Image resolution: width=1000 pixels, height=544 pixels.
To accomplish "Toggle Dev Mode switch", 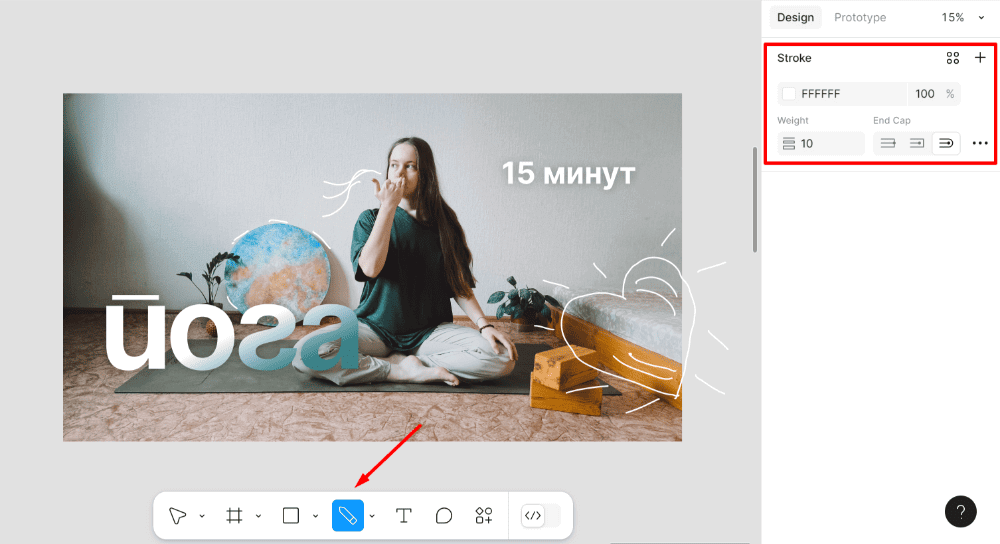I will pos(541,515).
